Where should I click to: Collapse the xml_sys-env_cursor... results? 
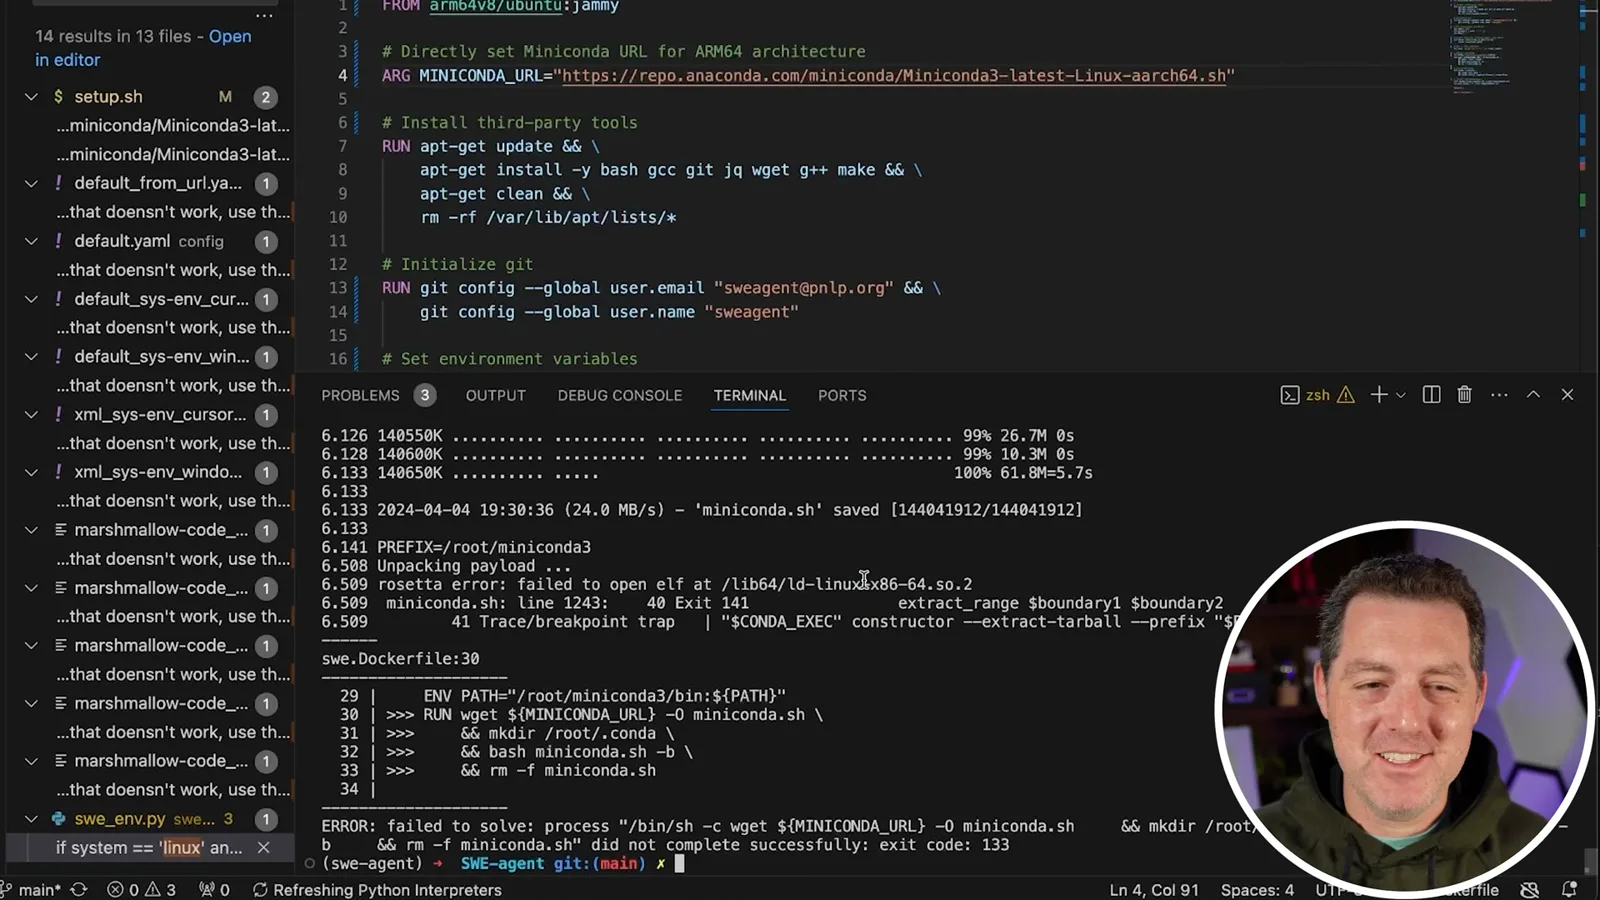[x=31, y=414]
